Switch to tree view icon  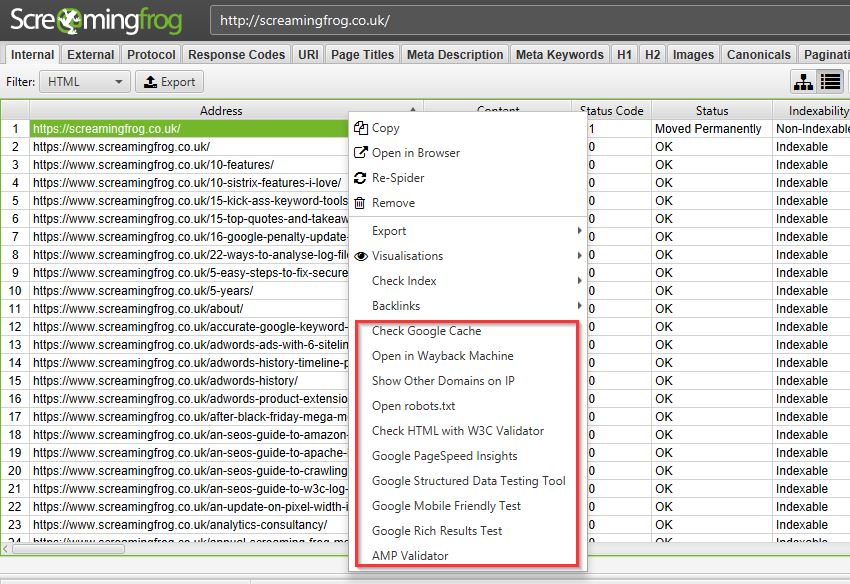click(803, 82)
